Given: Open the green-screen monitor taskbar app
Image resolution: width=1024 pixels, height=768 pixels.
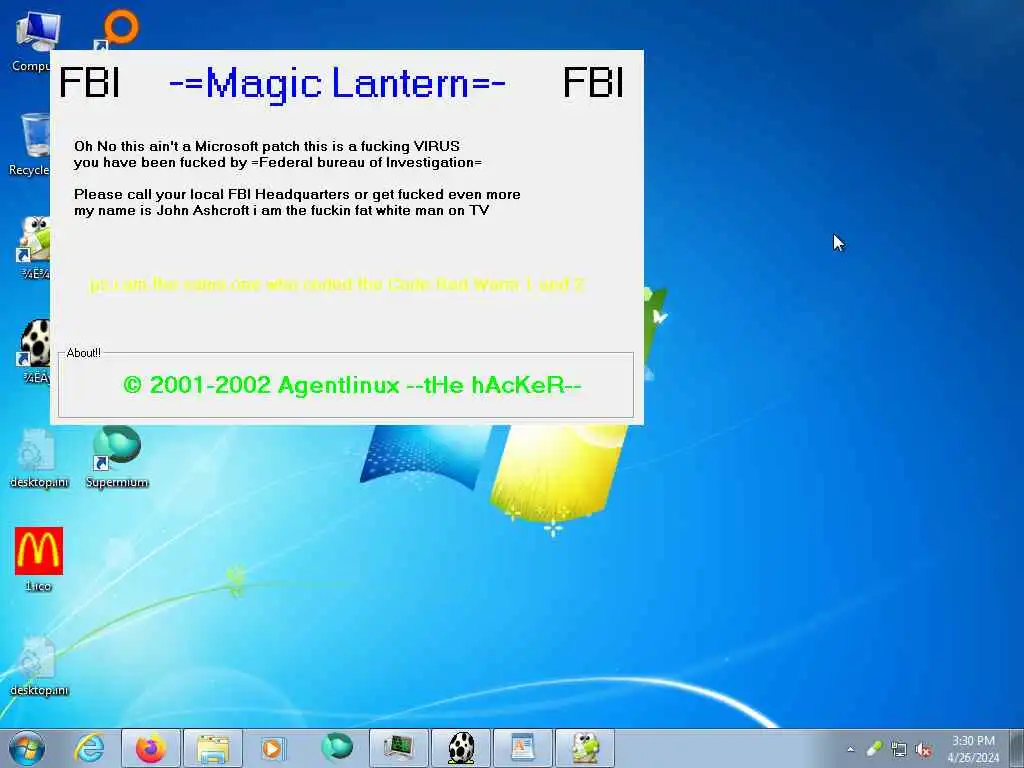Looking at the screenshot, I should [398, 748].
